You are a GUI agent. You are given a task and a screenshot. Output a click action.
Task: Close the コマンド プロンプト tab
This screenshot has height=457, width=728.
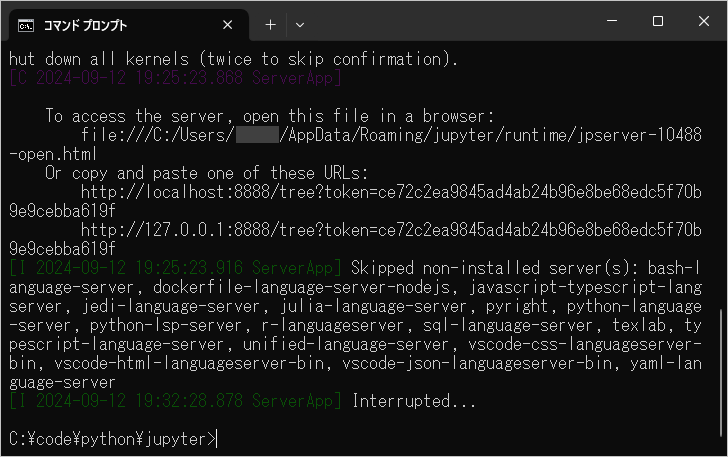click(228, 24)
